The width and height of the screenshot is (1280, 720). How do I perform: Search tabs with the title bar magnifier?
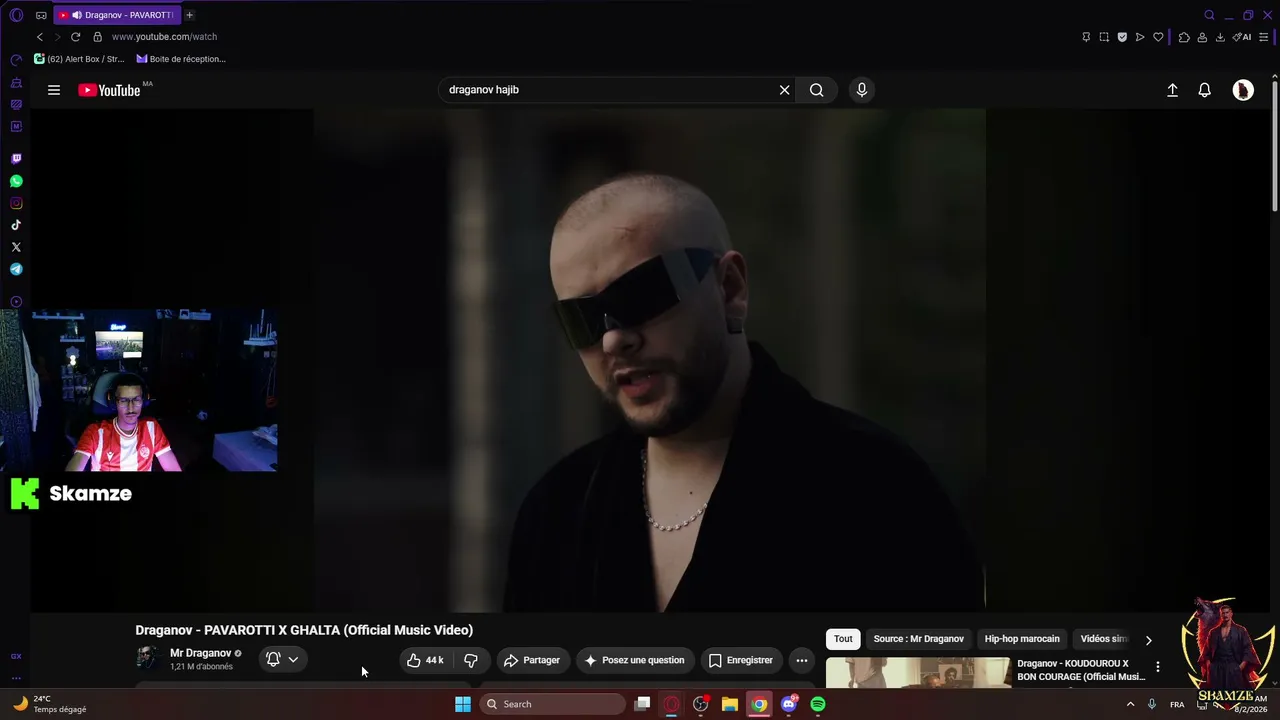1209,15
